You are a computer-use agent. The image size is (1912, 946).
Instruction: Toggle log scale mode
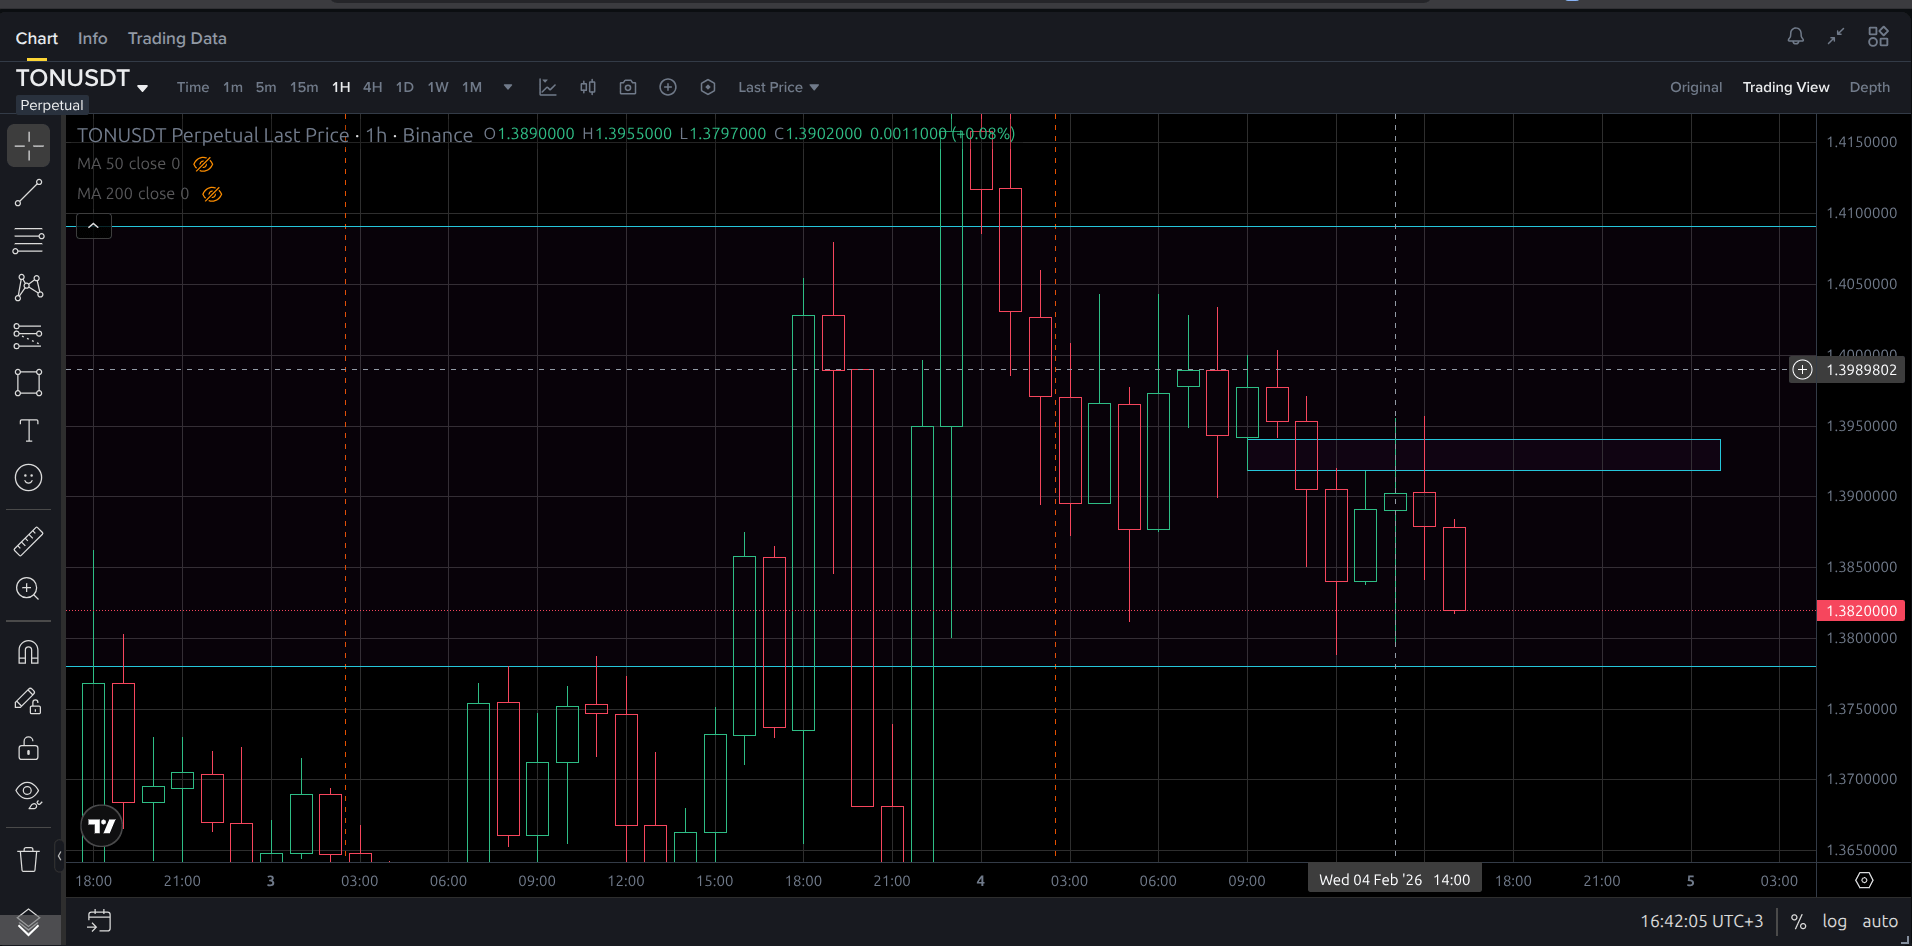1834,921
